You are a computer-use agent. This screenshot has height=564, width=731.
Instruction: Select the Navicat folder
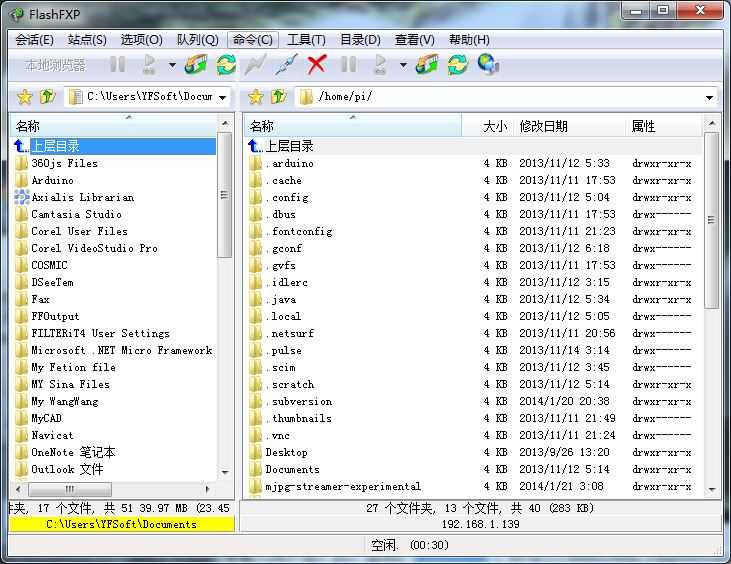pyautogui.click(x=52, y=435)
